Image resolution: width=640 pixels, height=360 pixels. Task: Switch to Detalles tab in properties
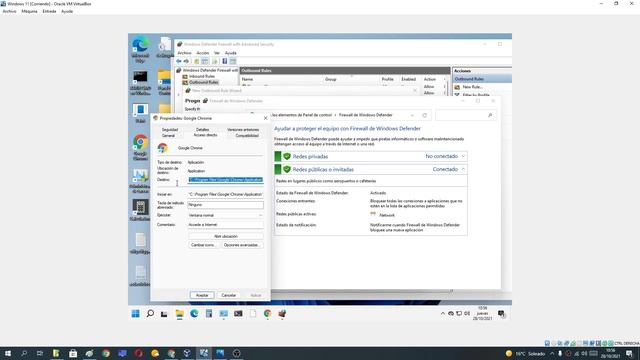[202, 129]
